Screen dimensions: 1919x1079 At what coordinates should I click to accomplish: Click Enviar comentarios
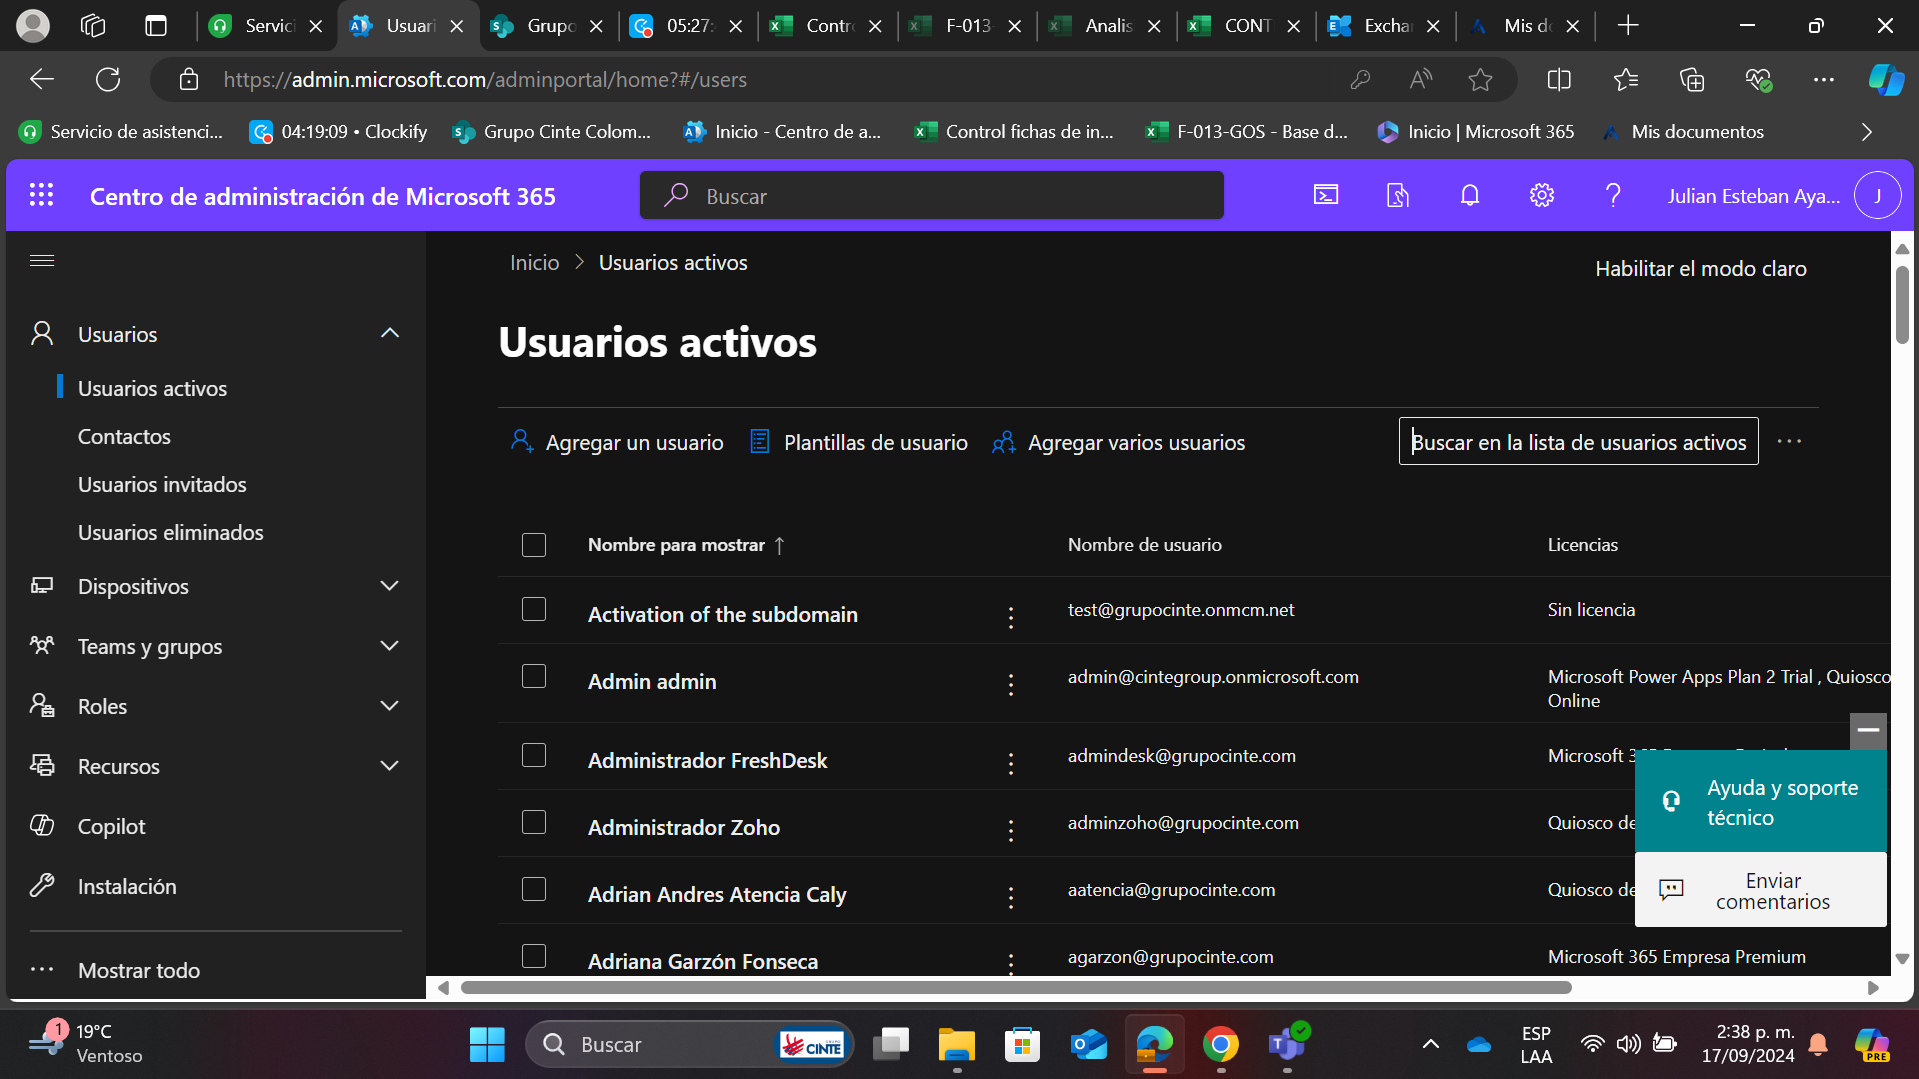(1761, 890)
